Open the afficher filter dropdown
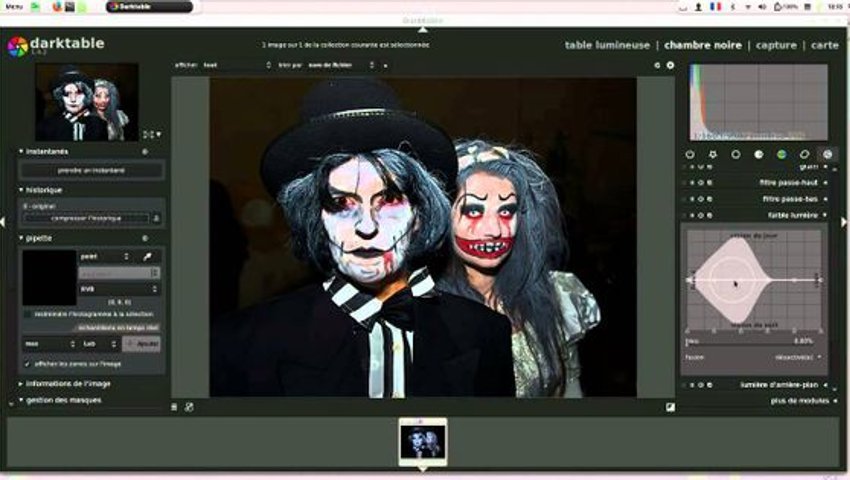This screenshot has width=850, height=480. [237, 65]
